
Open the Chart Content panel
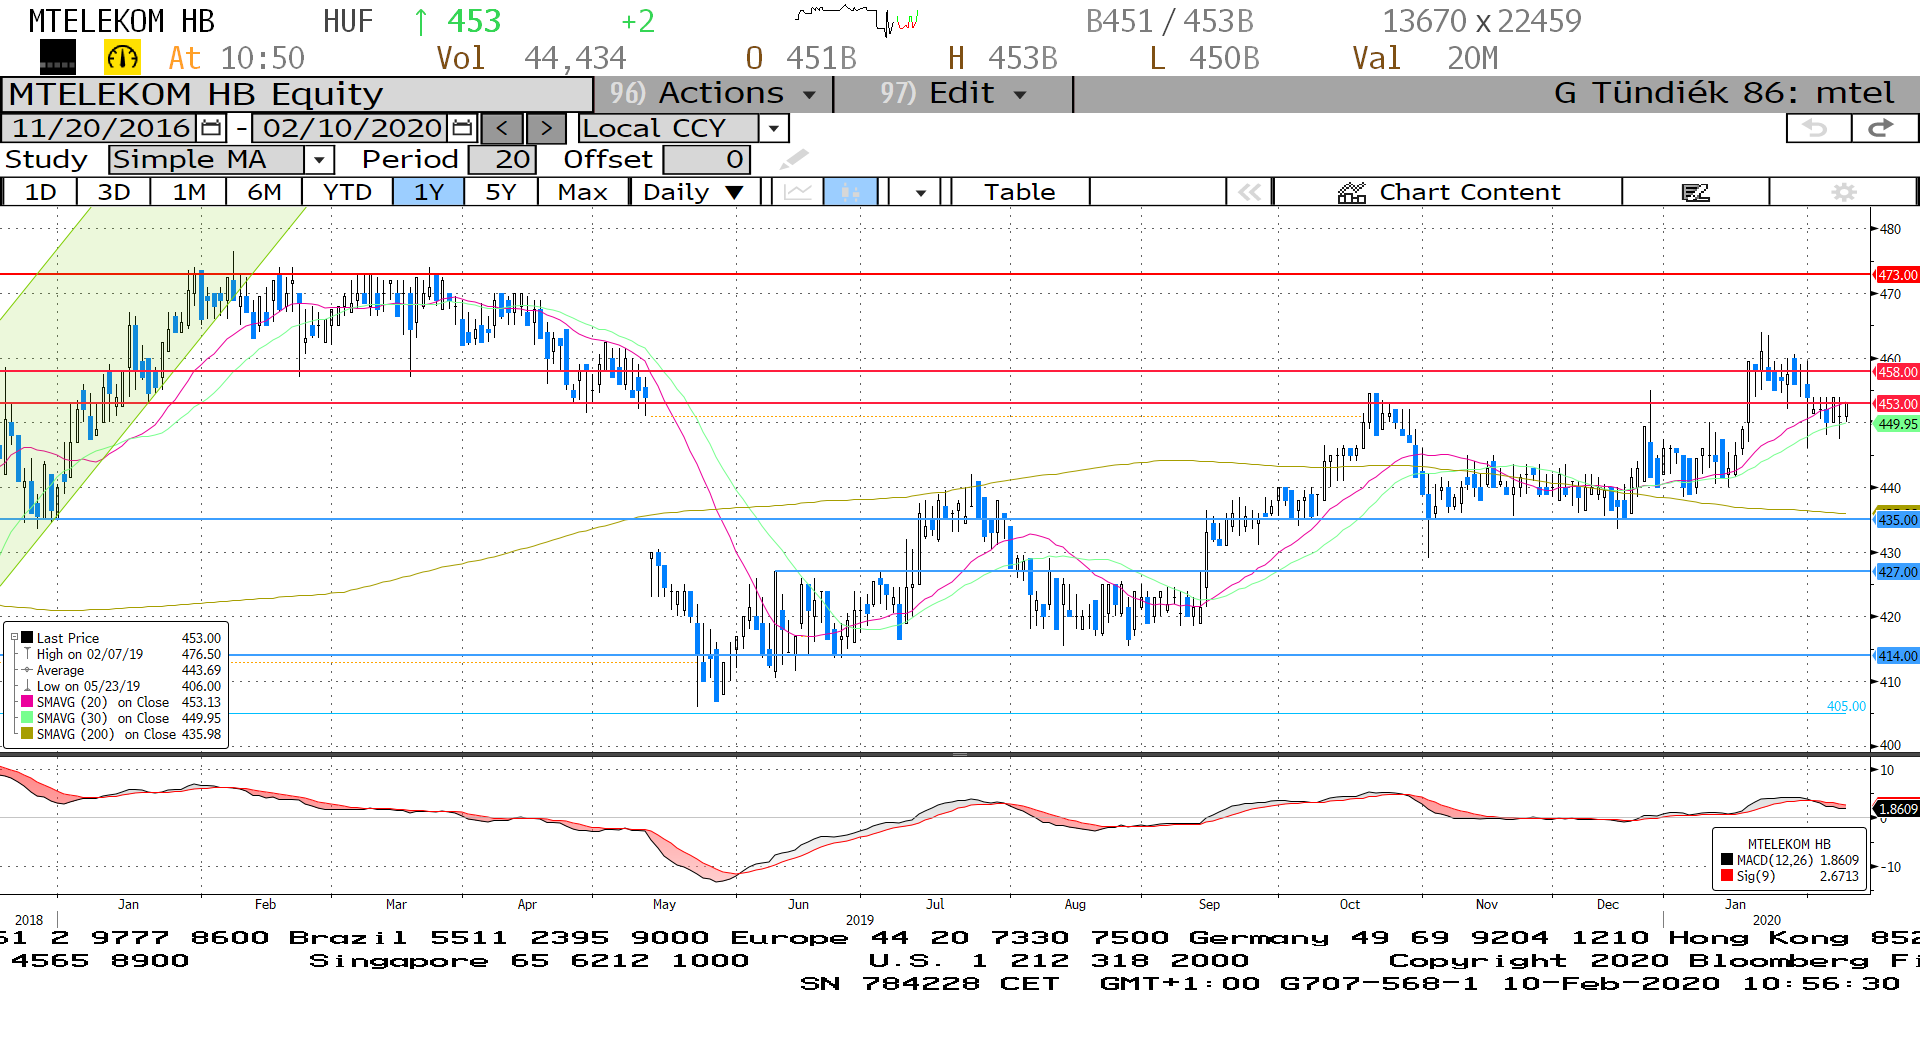1448,192
